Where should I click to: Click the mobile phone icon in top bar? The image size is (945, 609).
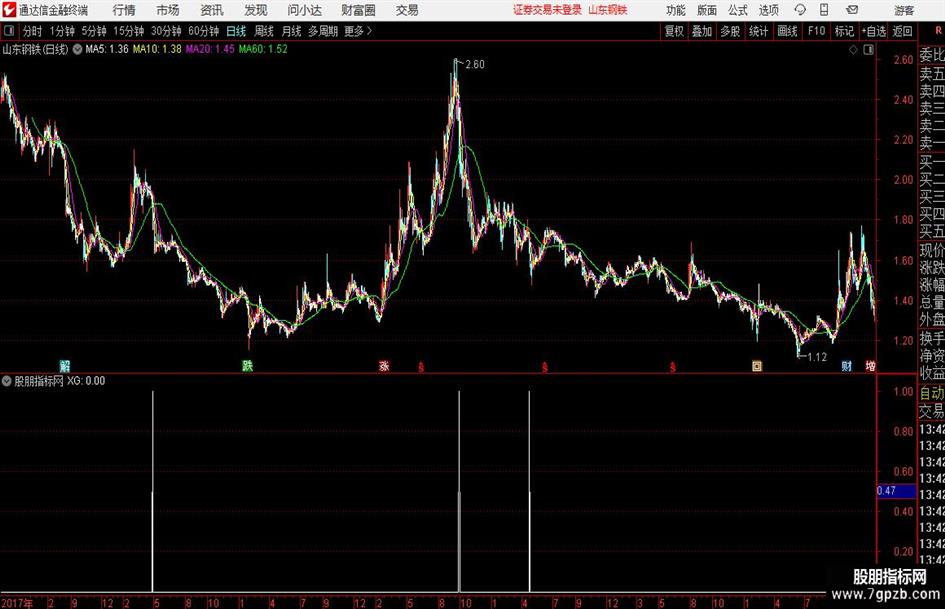[824, 10]
